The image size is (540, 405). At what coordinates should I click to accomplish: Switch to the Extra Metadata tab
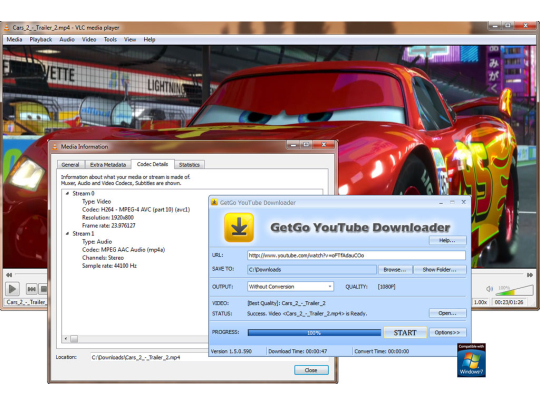(x=108, y=165)
